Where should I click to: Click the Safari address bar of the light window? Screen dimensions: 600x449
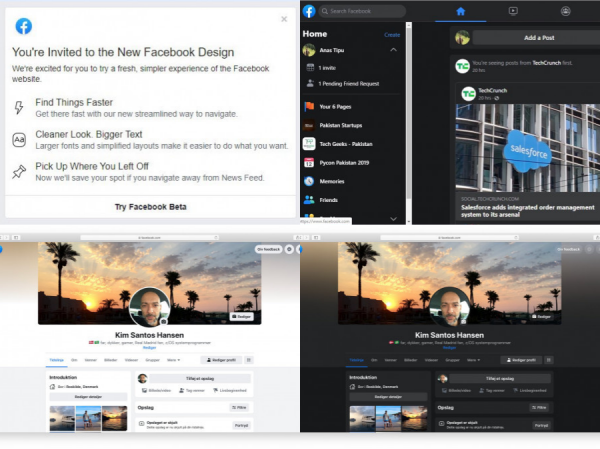[x=149, y=238]
